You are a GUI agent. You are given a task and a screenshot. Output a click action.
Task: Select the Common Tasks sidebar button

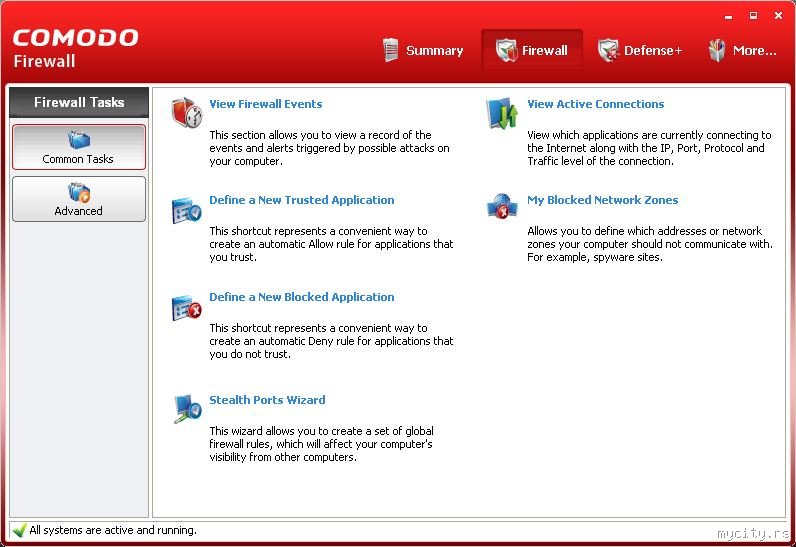click(79, 147)
